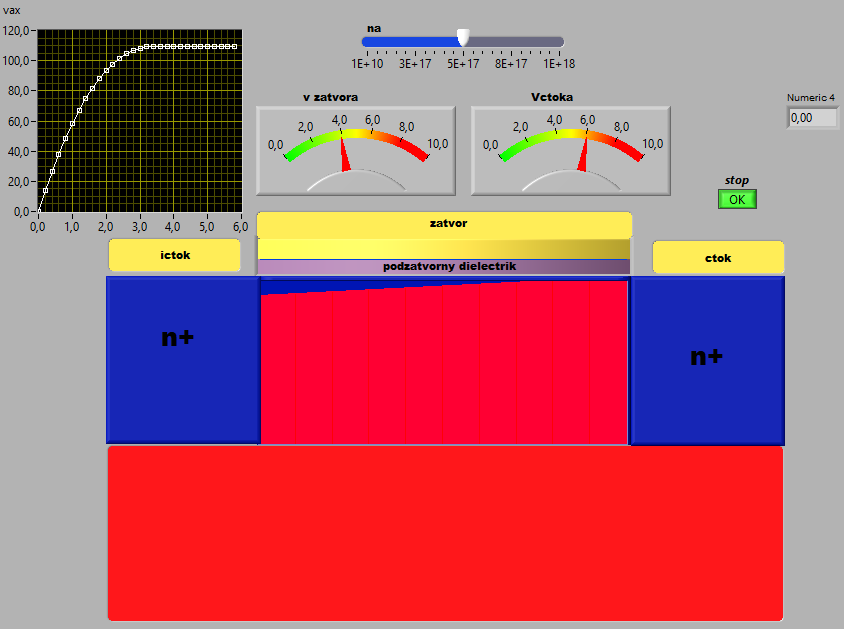Click the v zatvora gauge needle
The image size is (844, 629).
click(344, 154)
